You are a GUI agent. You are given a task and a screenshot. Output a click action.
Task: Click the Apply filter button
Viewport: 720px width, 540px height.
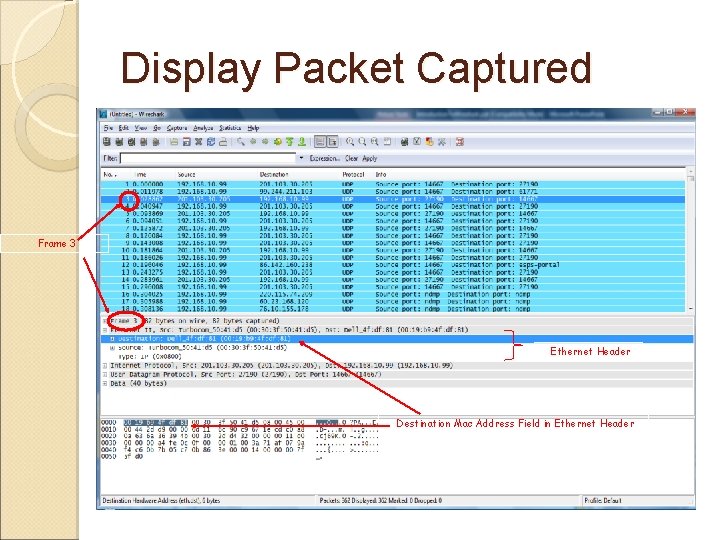(x=370, y=158)
